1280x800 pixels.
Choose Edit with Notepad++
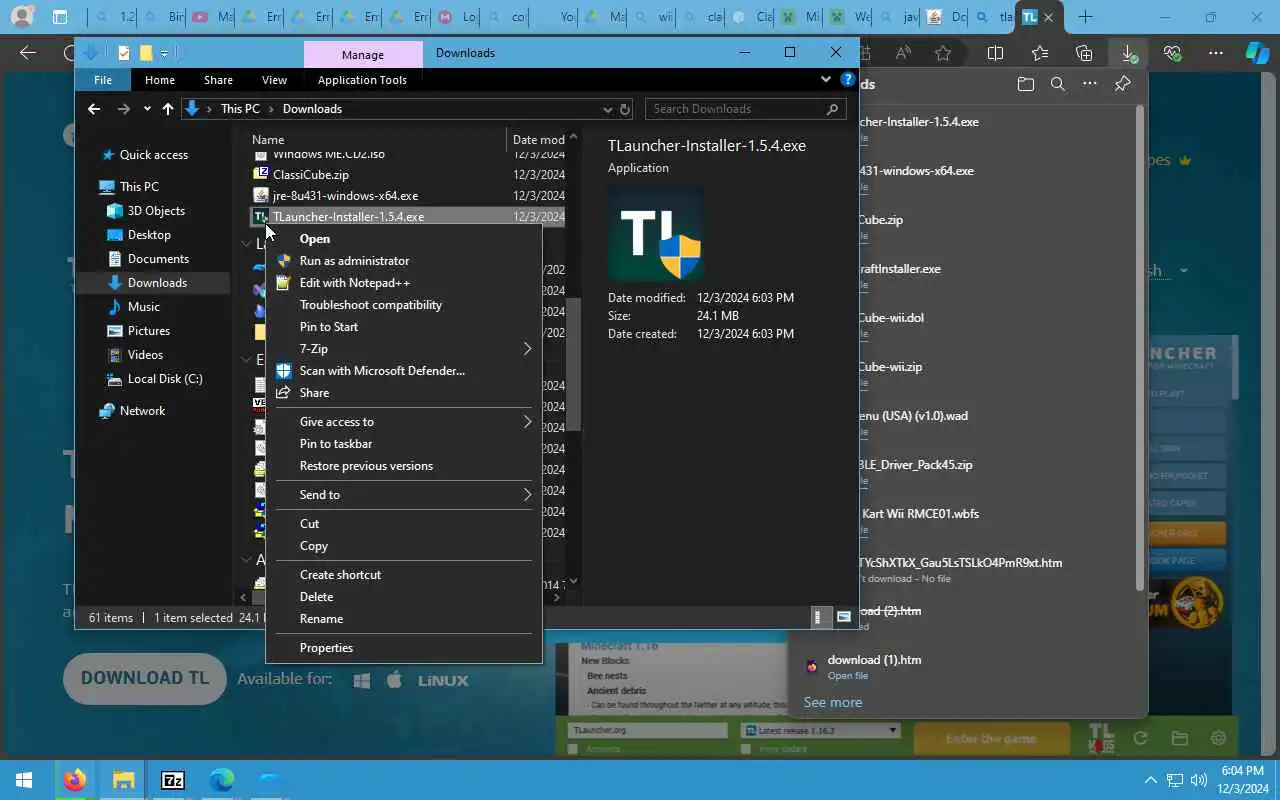404,282
